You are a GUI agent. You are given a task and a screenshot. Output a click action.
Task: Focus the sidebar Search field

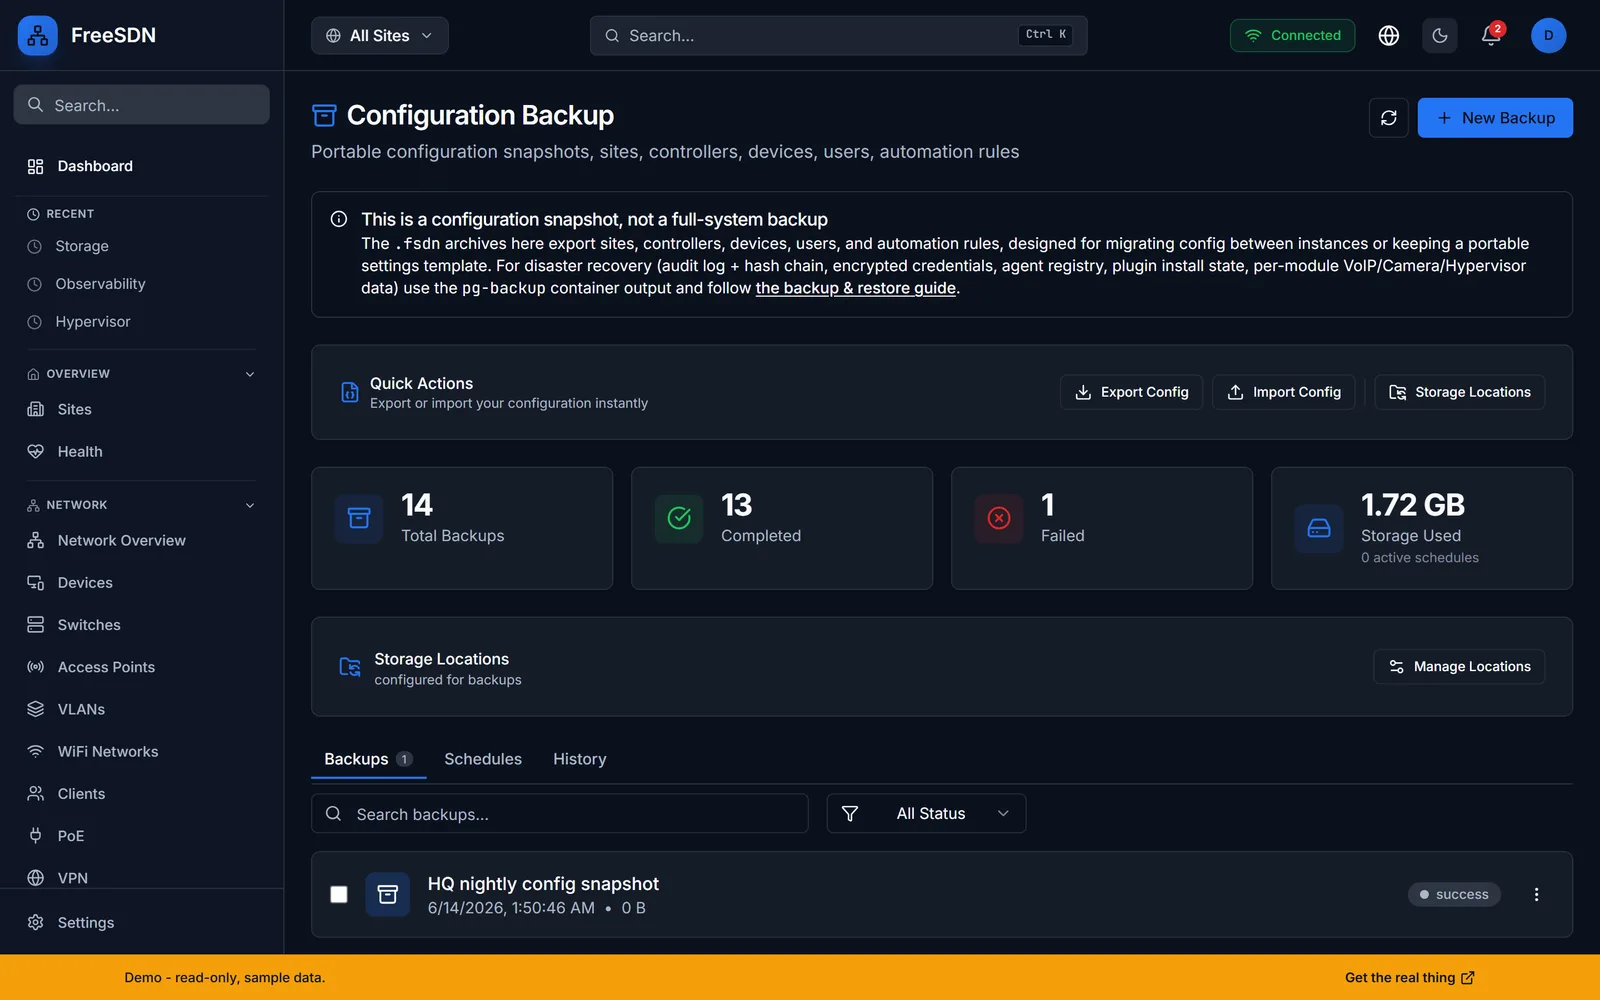(x=141, y=105)
